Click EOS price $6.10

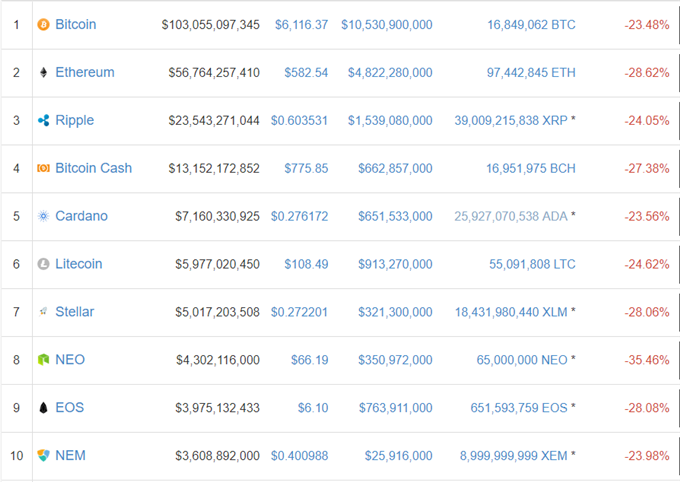point(313,408)
